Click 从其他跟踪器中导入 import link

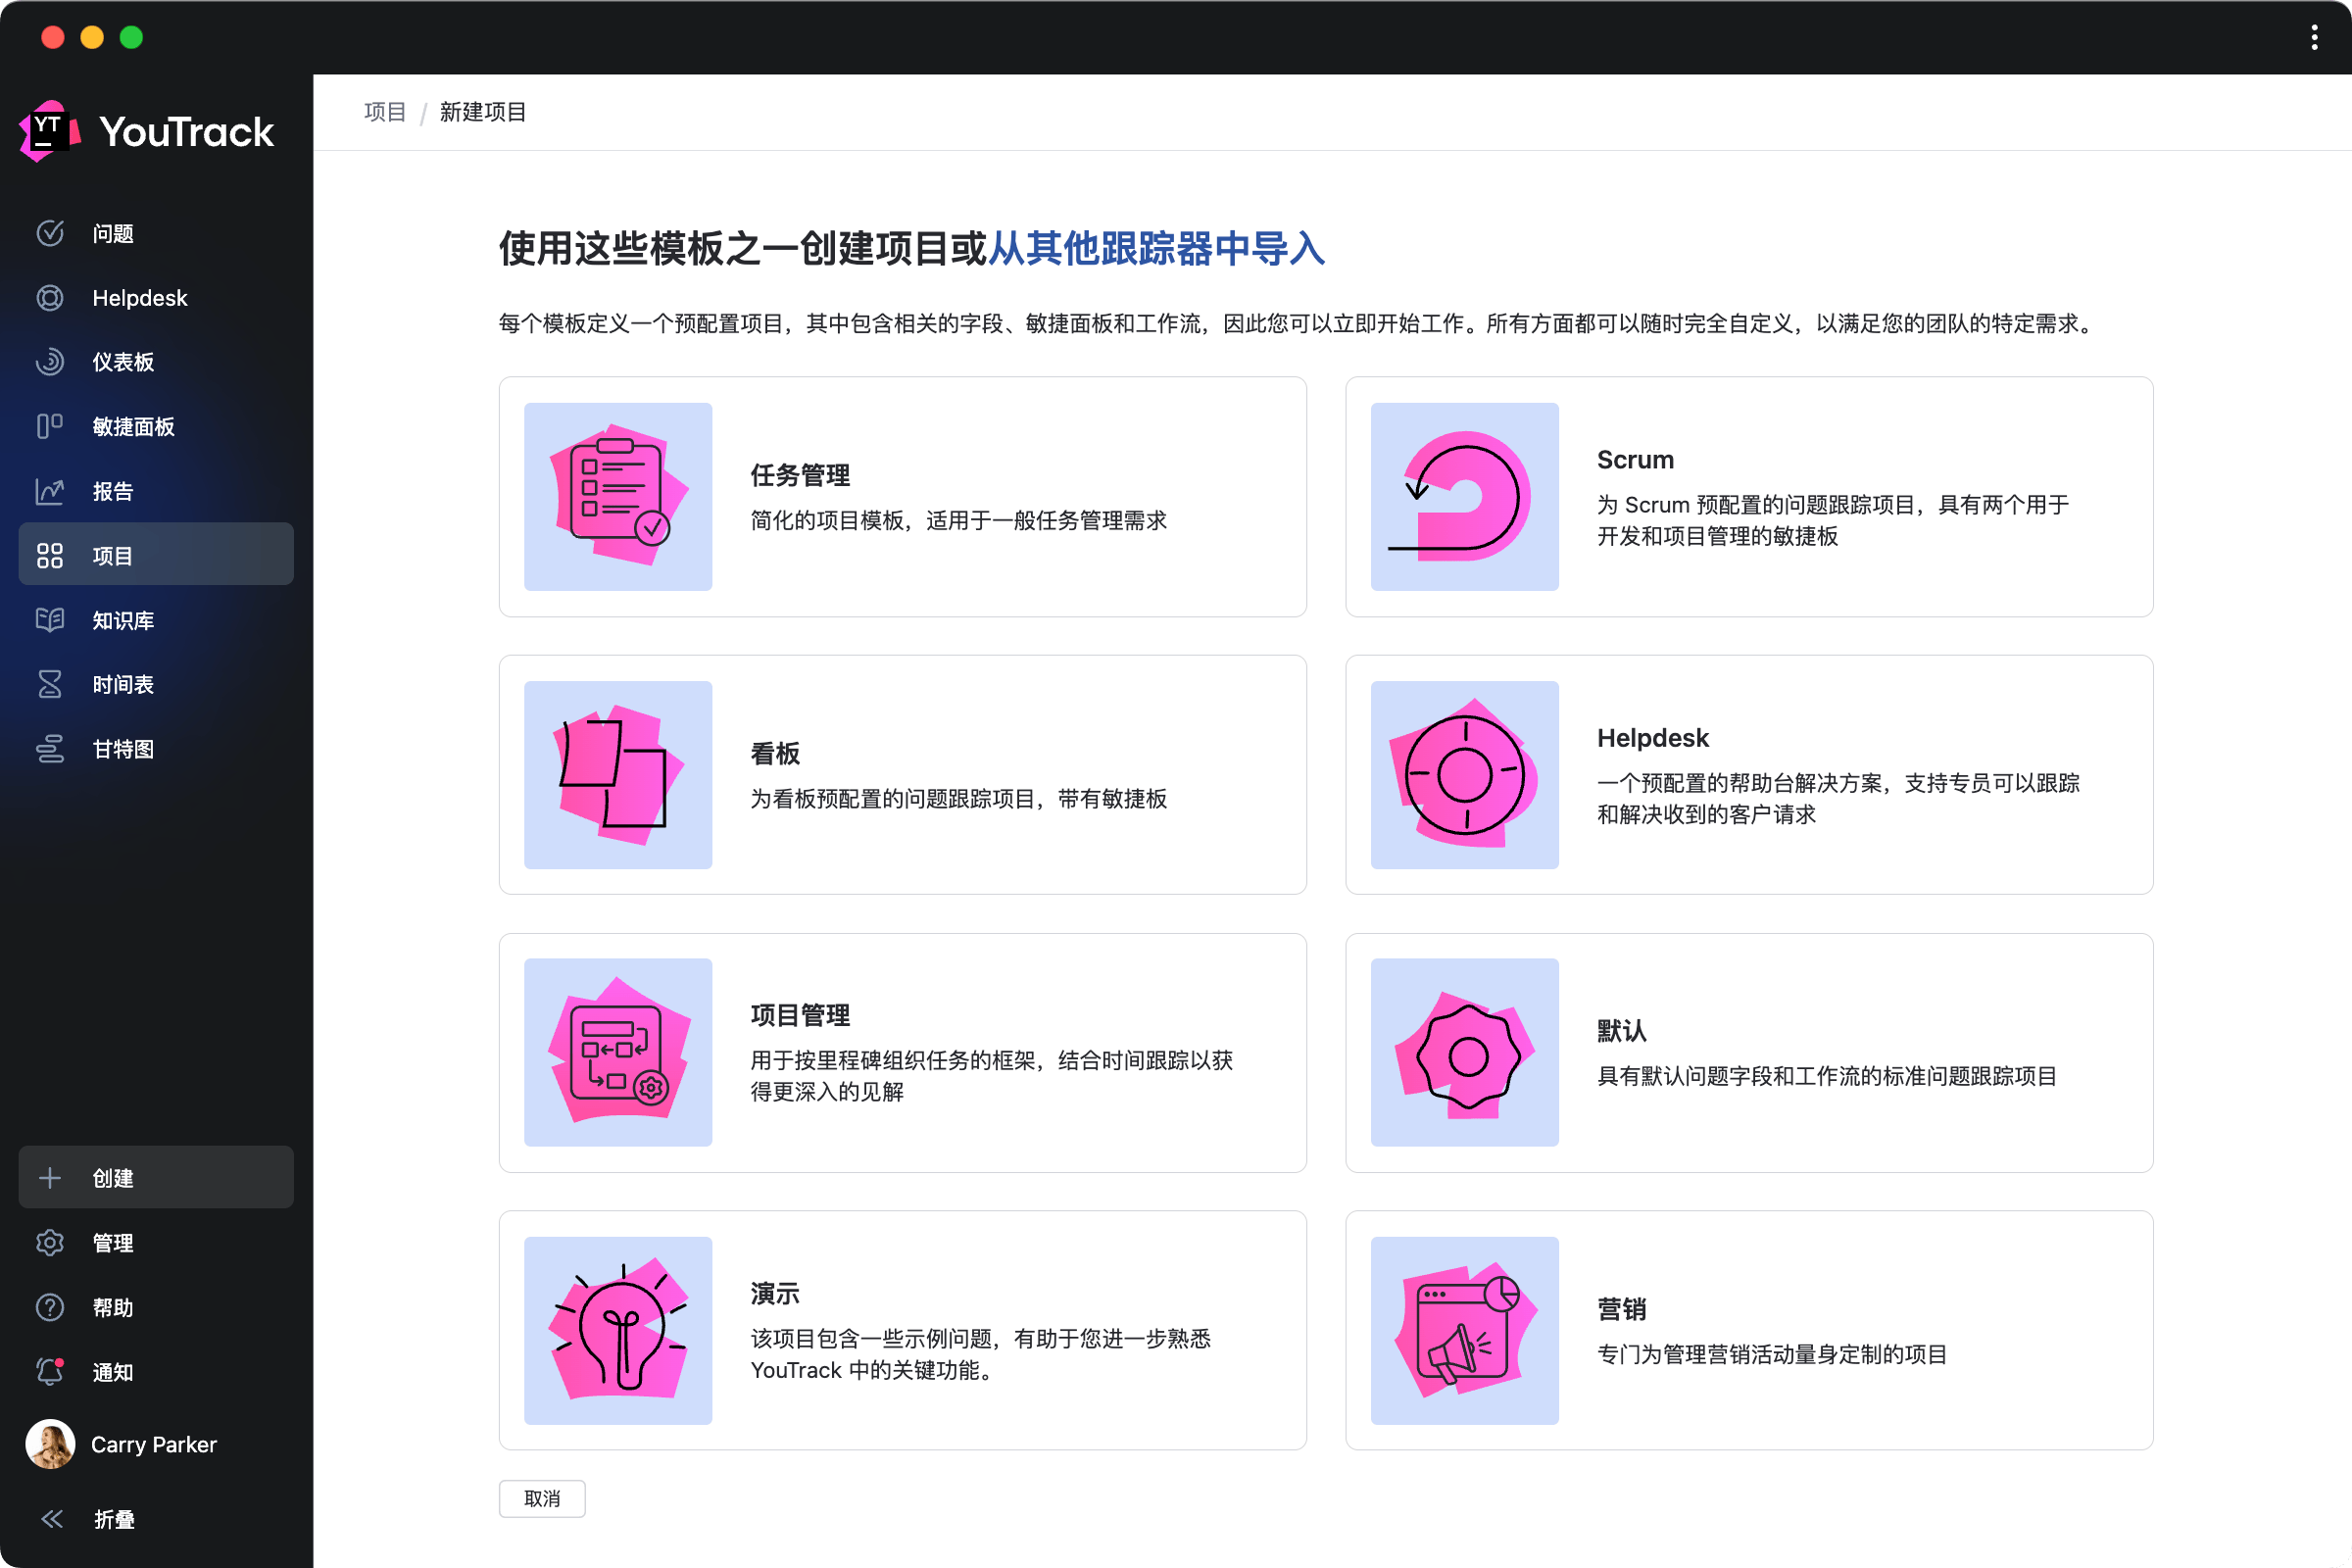[x=1156, y=249]
